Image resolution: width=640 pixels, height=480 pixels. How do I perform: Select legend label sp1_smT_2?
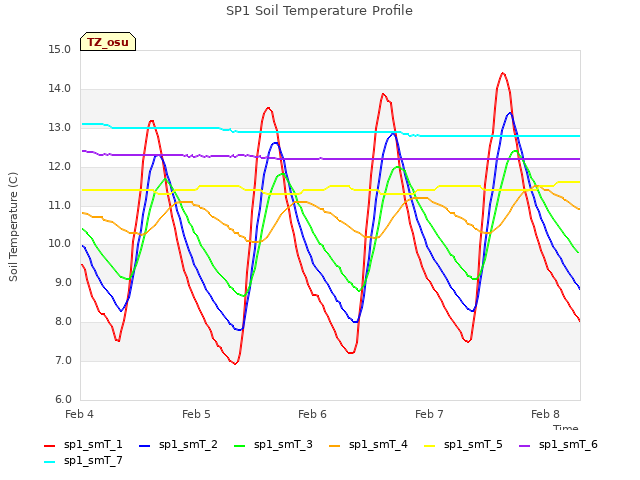point(188,444)
